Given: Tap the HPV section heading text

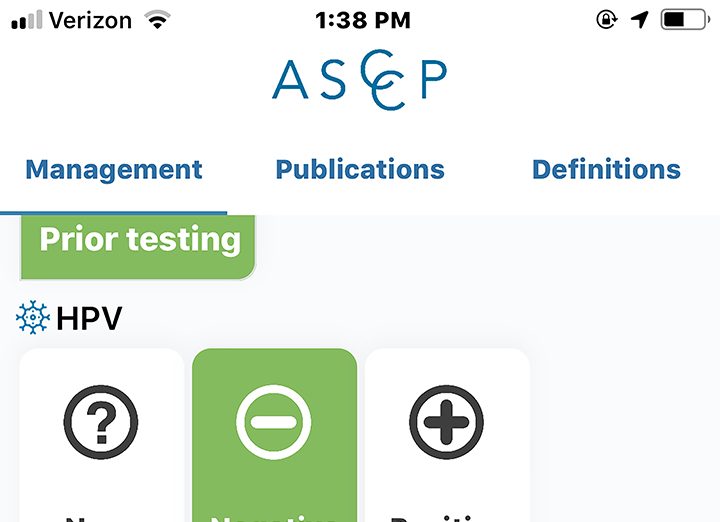Looking at the screenshot, I should tap(89, 318).
